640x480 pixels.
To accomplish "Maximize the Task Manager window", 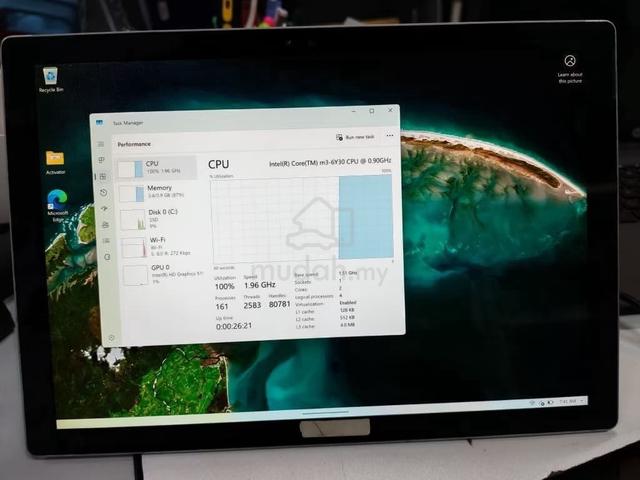I will (x=372, y=111).
